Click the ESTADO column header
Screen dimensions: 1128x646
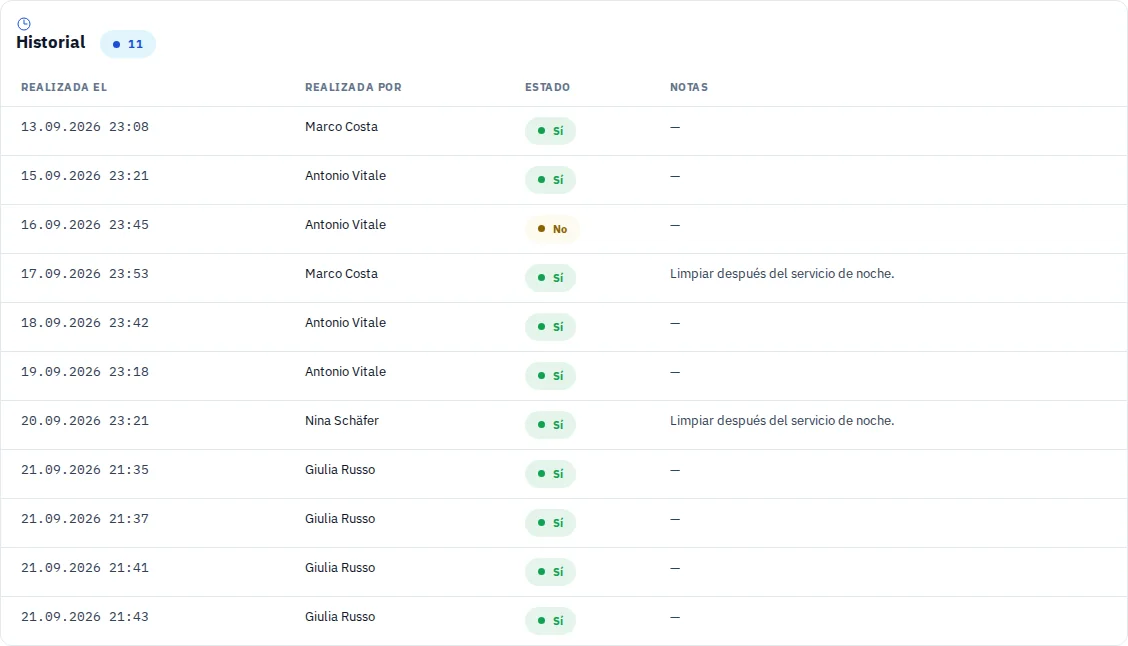(x=547, y=87)
